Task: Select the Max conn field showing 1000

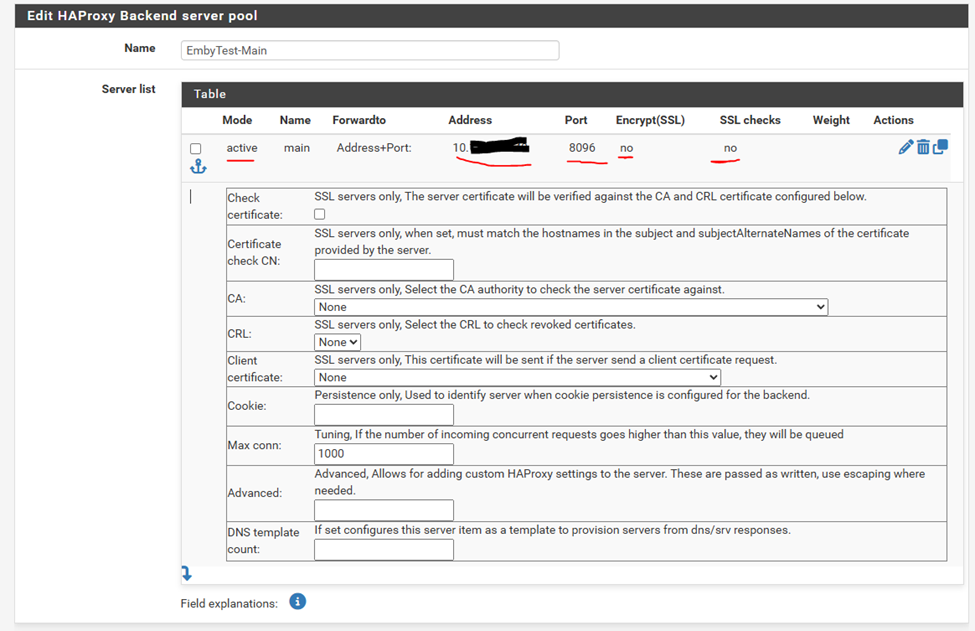Action: 384,453
